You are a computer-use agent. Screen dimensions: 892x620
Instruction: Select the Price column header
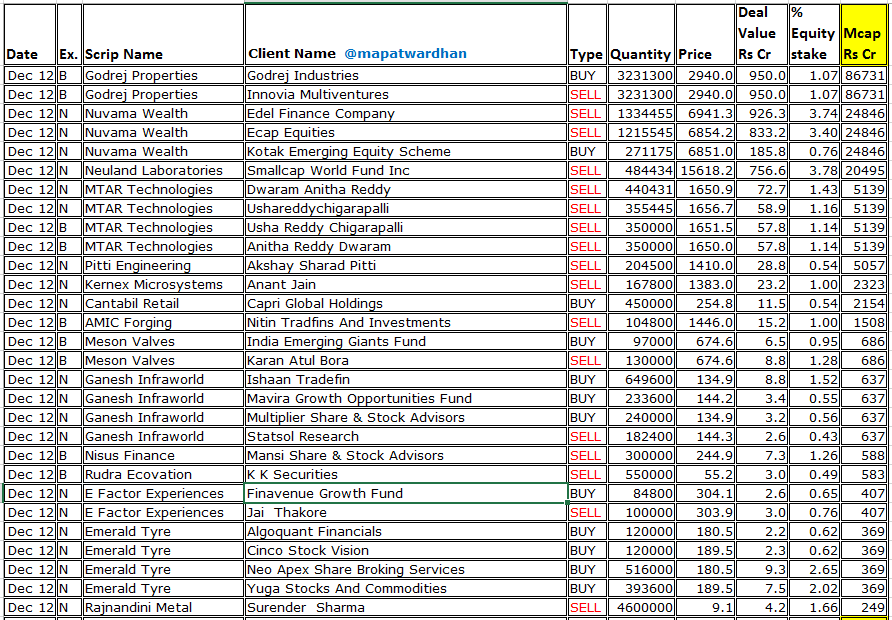point(705,34)
